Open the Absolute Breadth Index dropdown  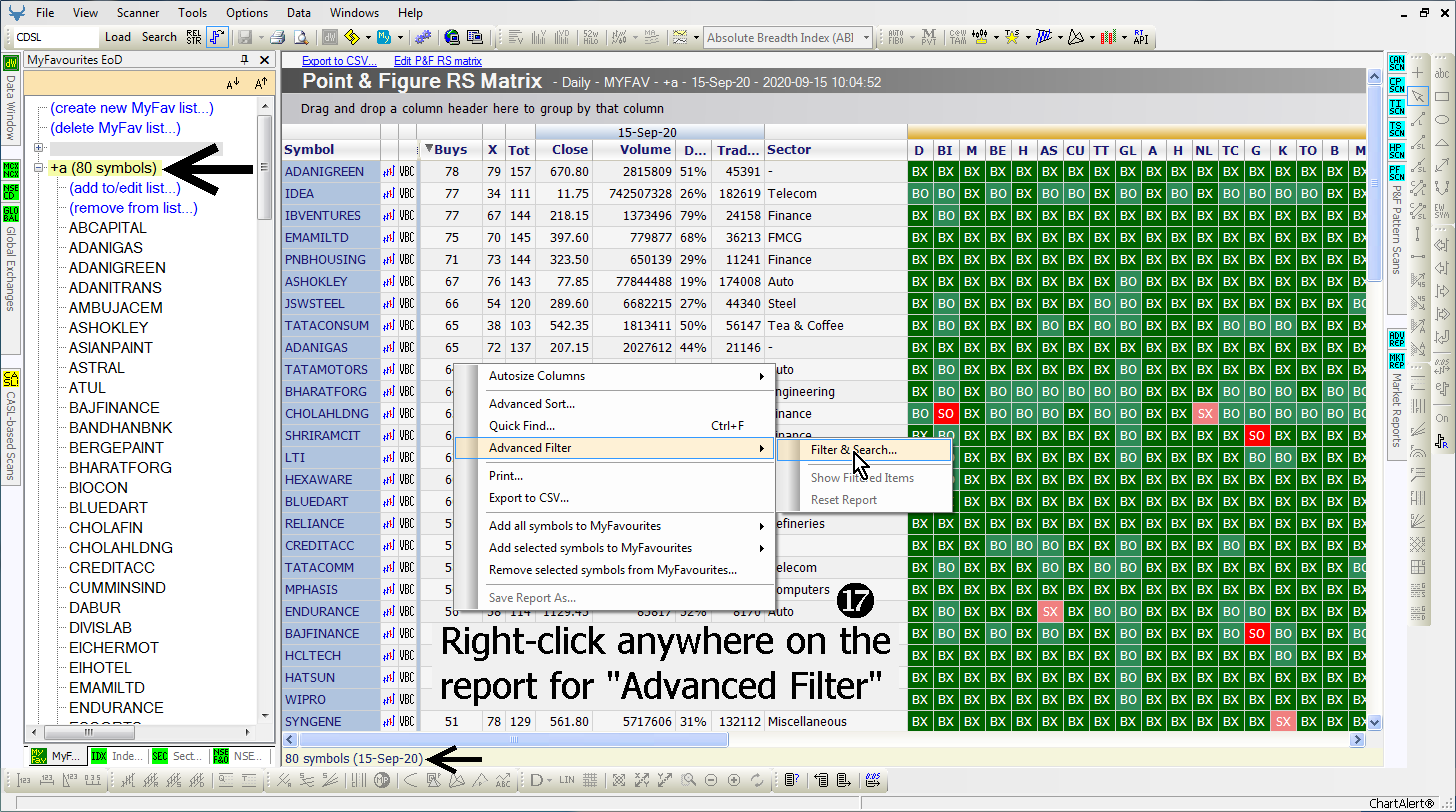[865, 38]
